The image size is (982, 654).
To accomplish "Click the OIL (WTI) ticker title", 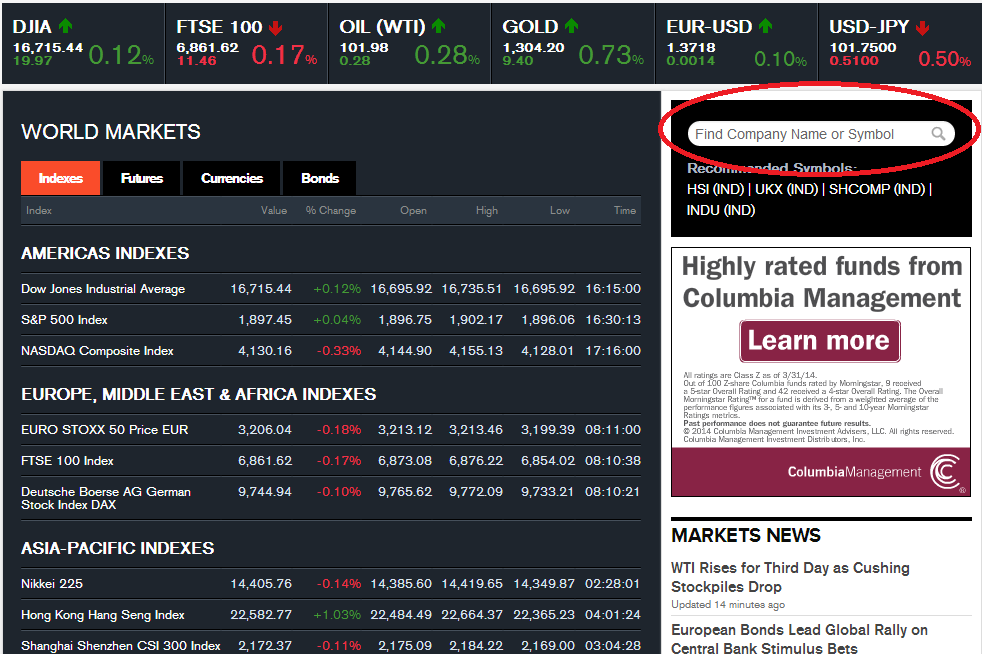I will pyautogui.click(x=382, y=26).
